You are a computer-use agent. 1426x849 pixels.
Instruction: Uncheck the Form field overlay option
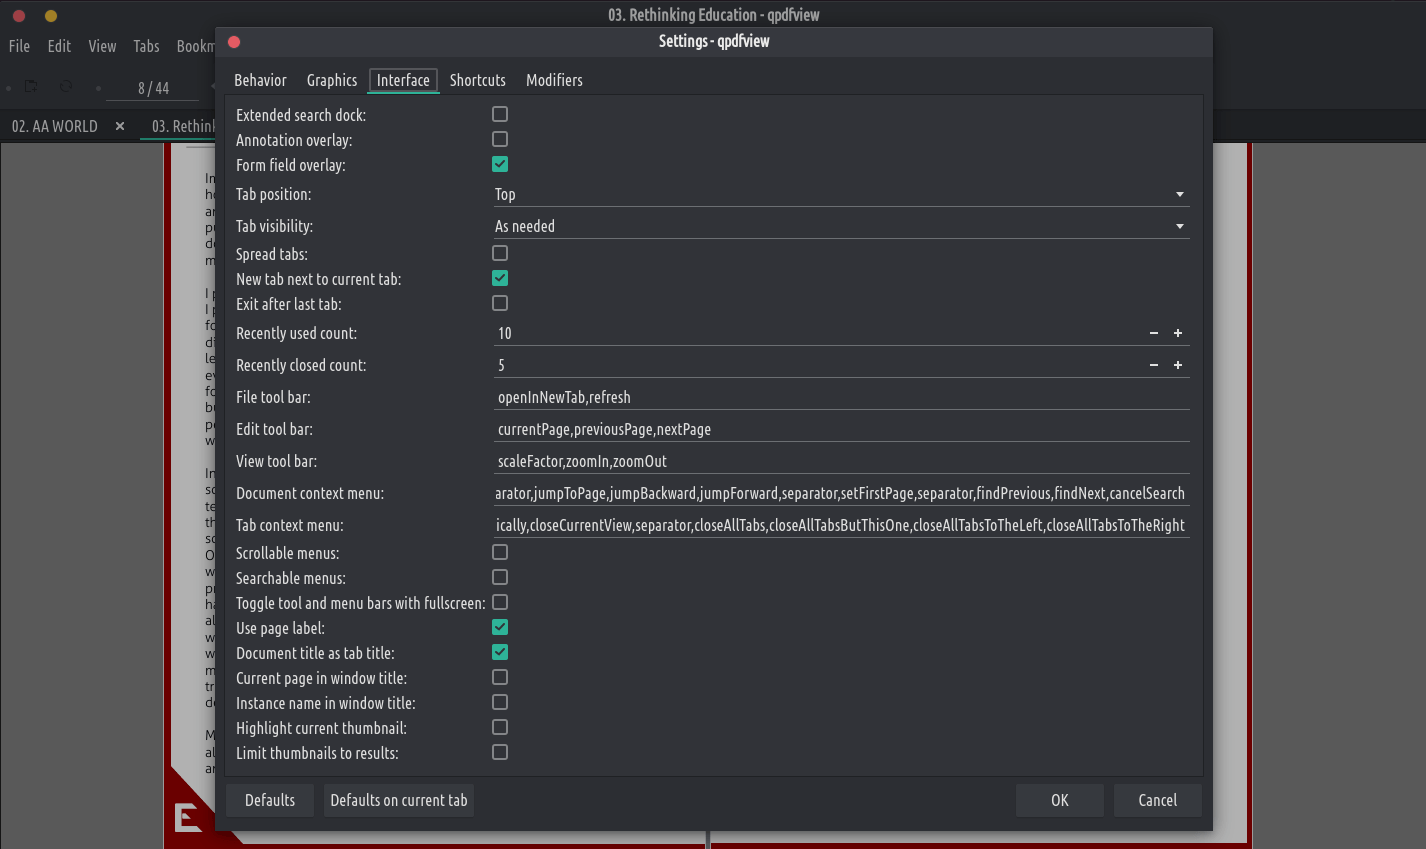500,164
